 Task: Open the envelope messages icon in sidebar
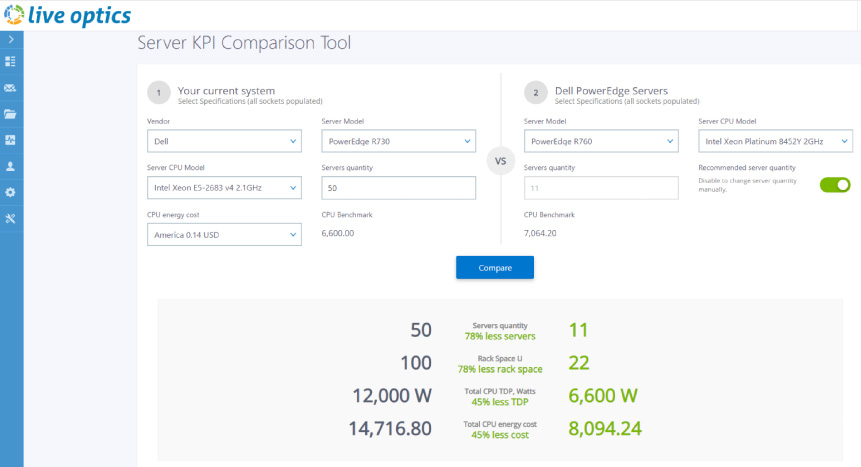[10, 88]
